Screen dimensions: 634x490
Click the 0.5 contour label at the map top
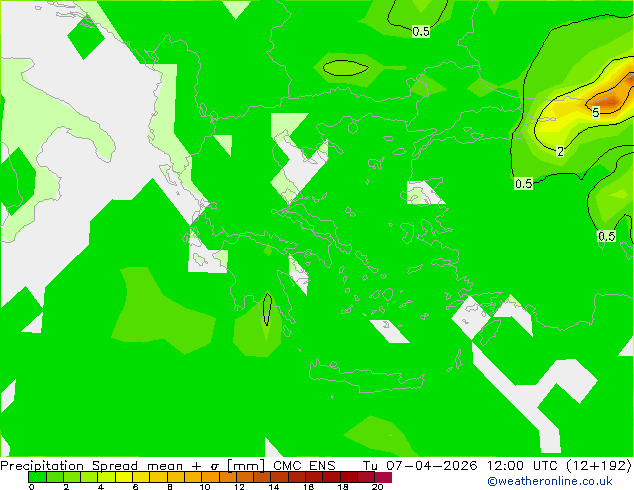[x=421, y=32]
